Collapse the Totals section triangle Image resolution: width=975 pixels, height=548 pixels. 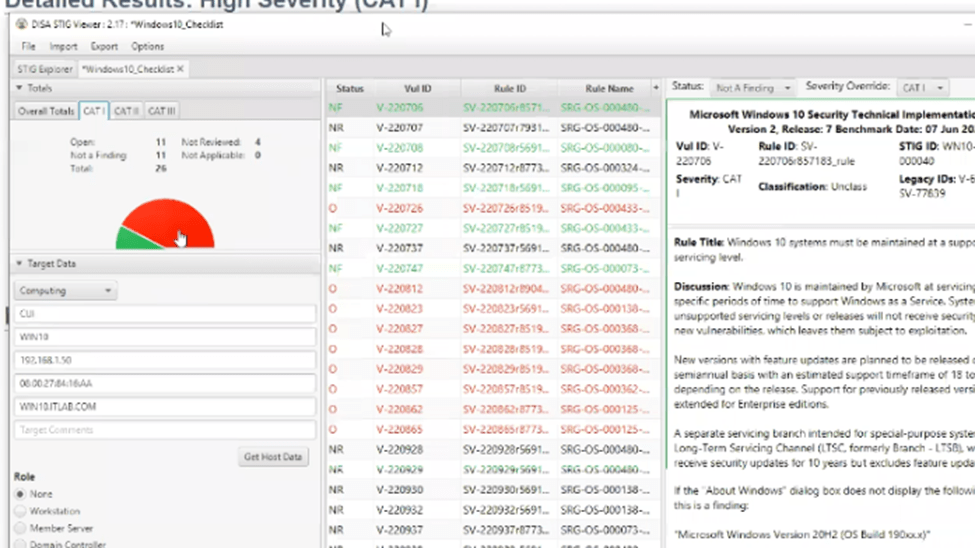pos(19,89)
